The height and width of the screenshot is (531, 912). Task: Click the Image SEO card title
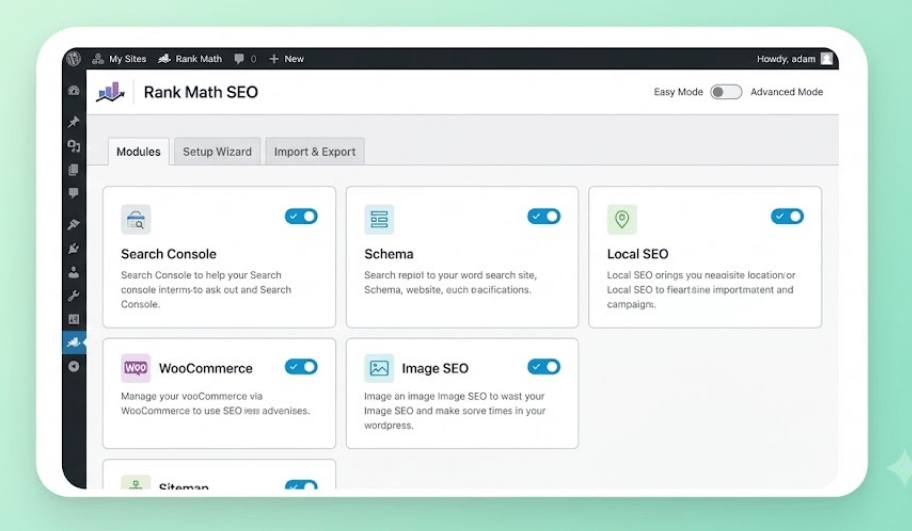point(435,368)
